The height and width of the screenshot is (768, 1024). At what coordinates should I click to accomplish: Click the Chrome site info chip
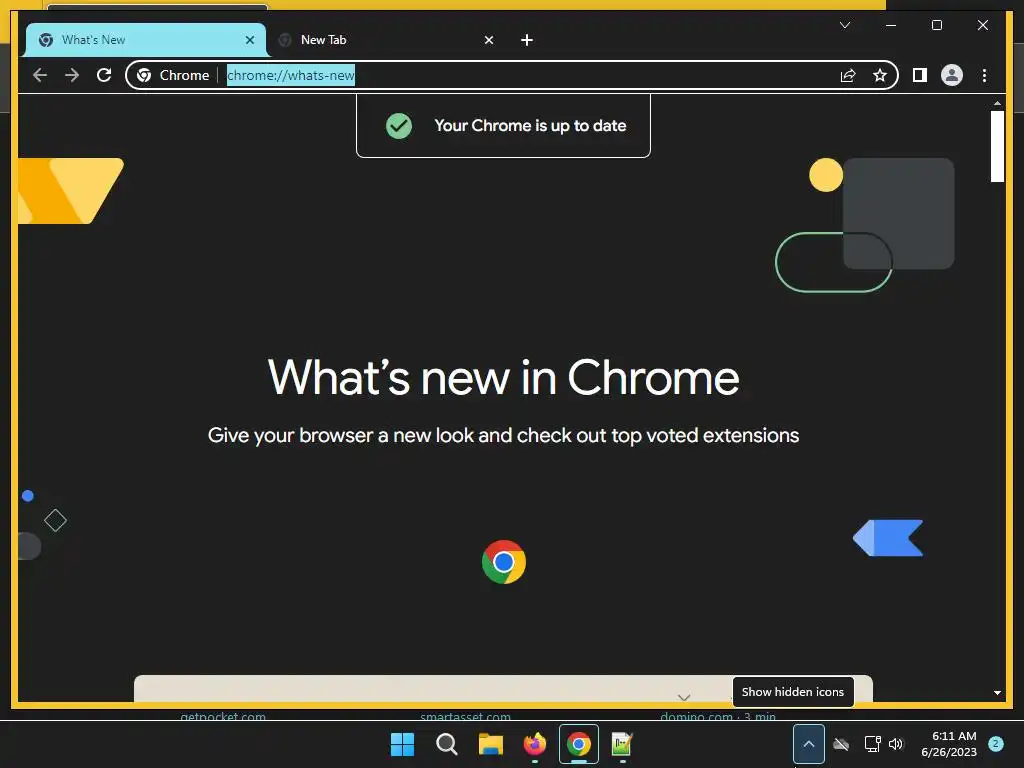[x=173, y=75]
